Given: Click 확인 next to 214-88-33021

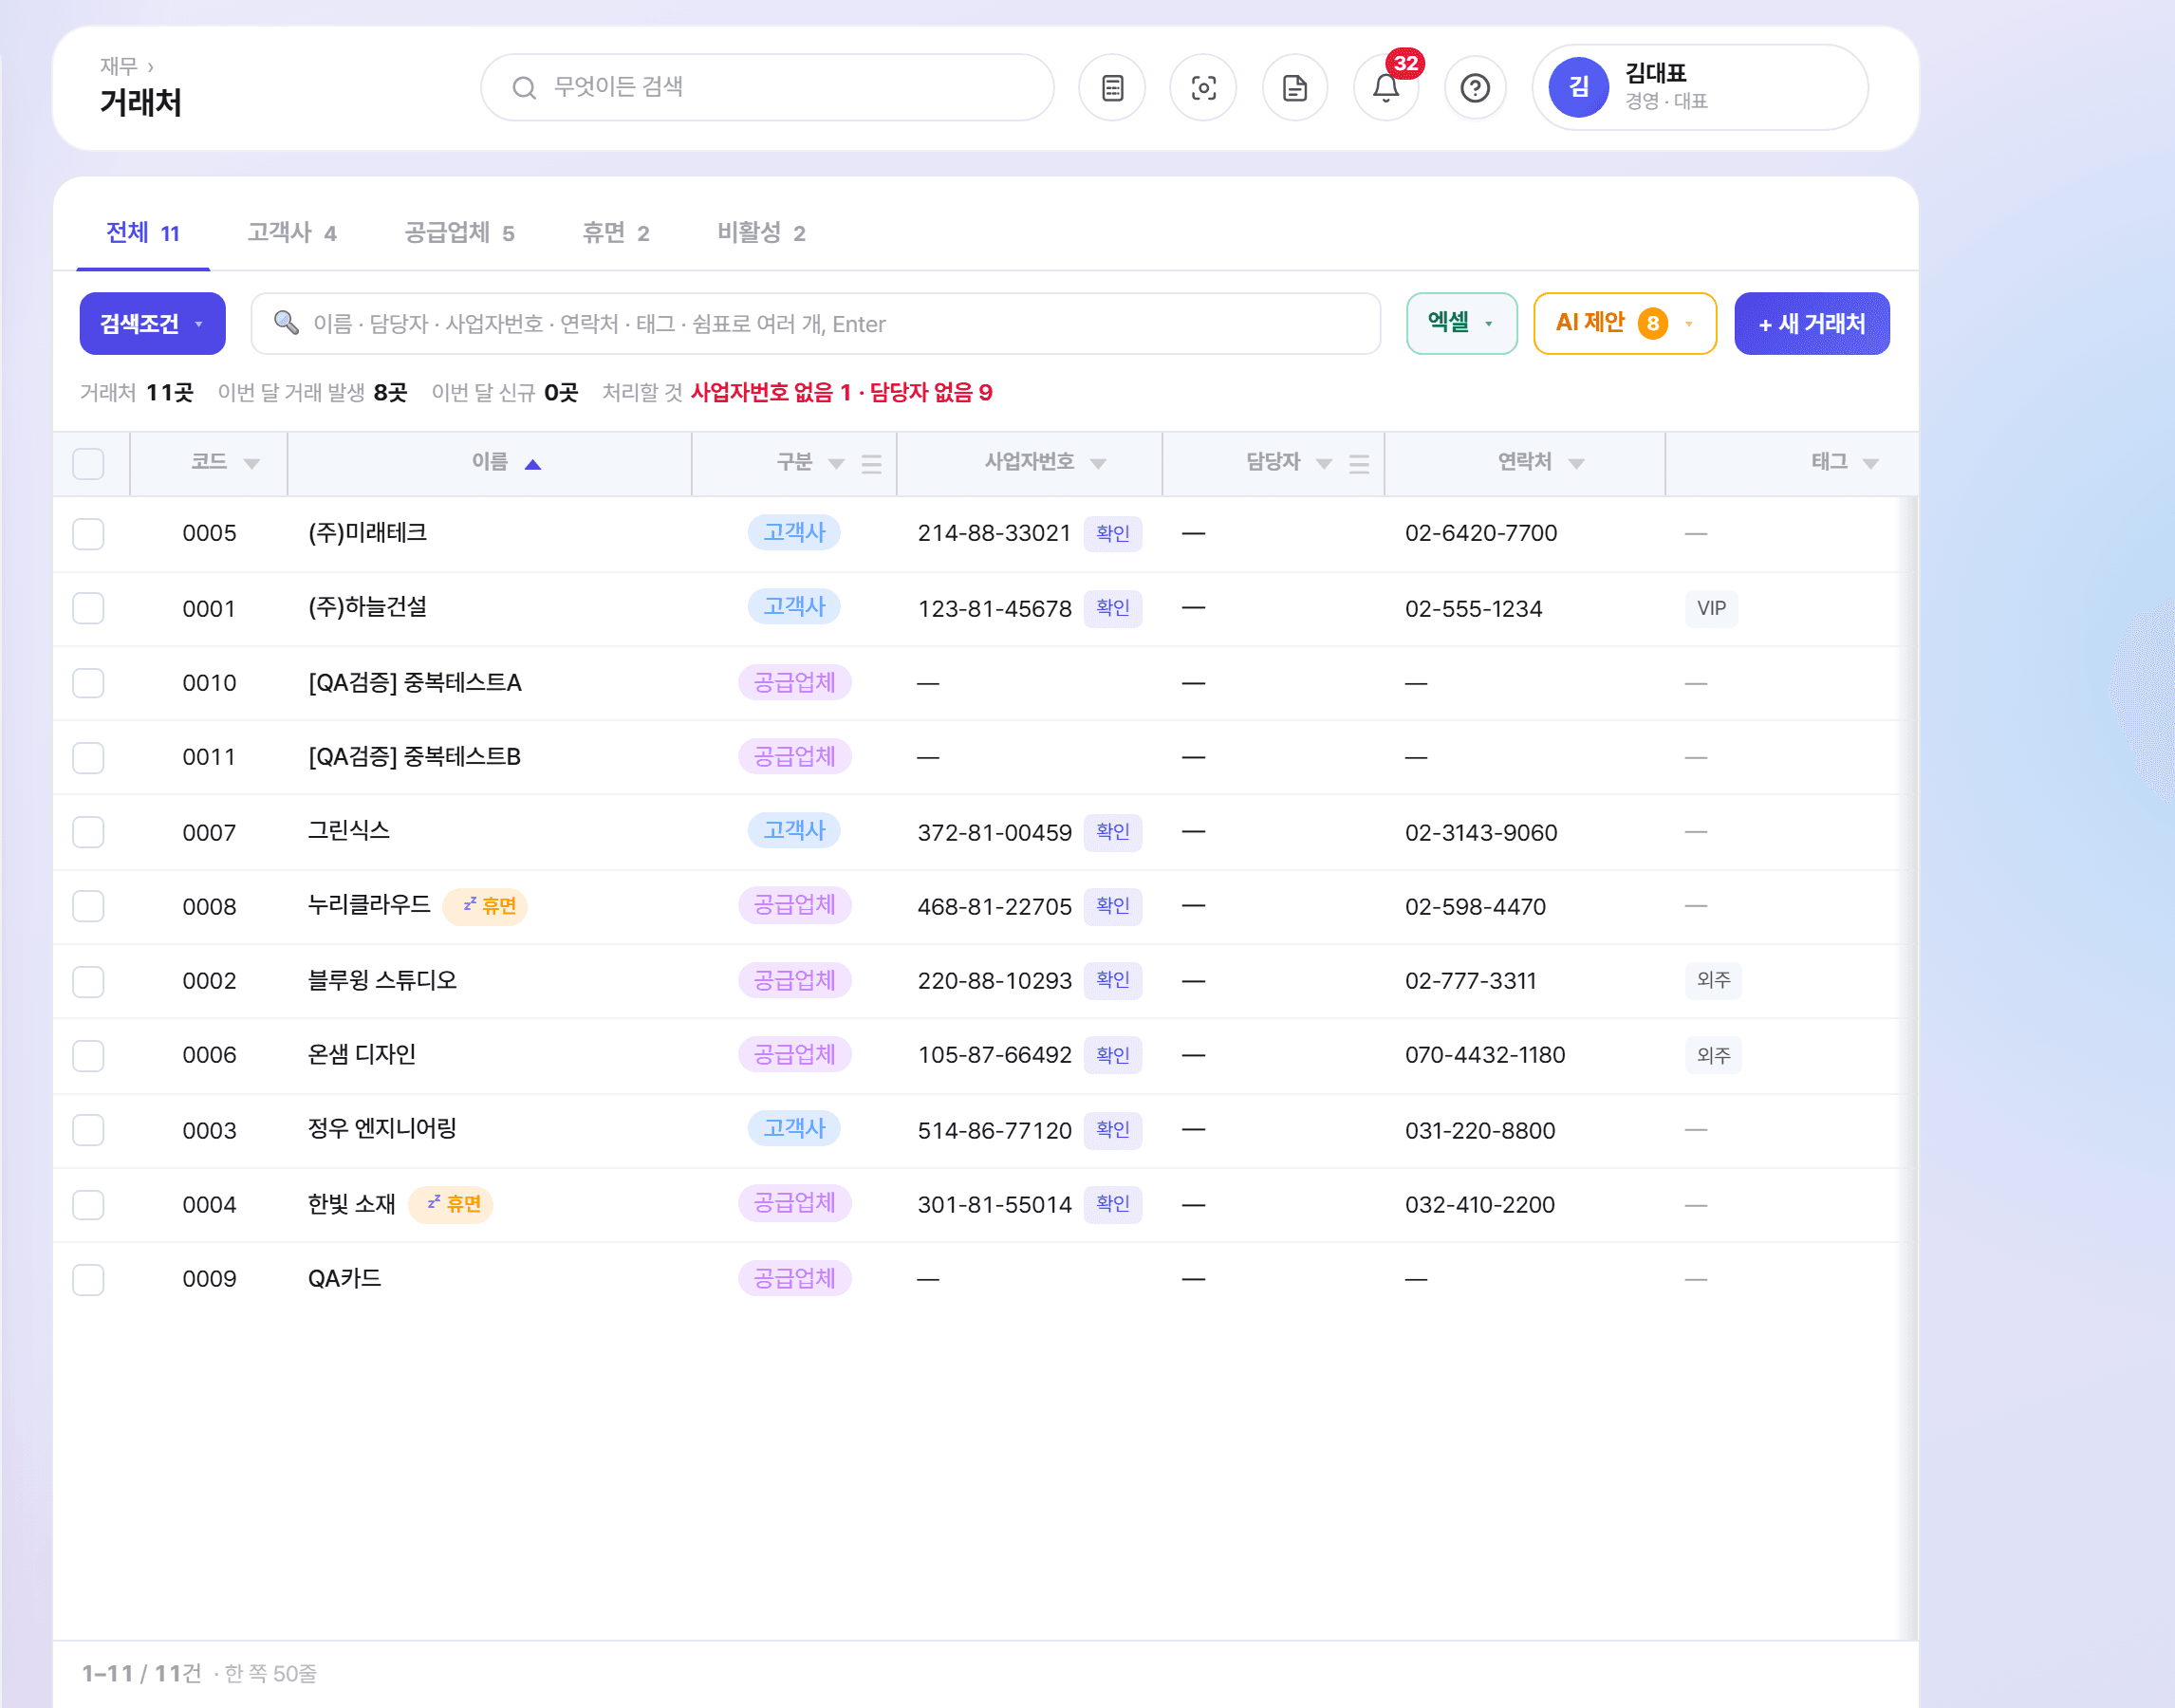Looking at the screenshot, I should (x=1112, y=533).
